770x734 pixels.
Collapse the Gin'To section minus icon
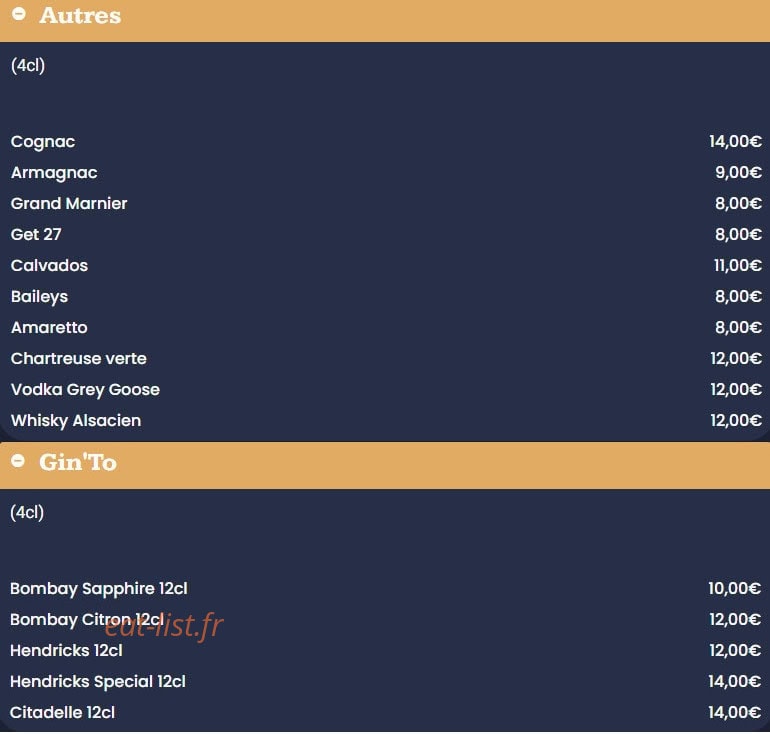18,461
